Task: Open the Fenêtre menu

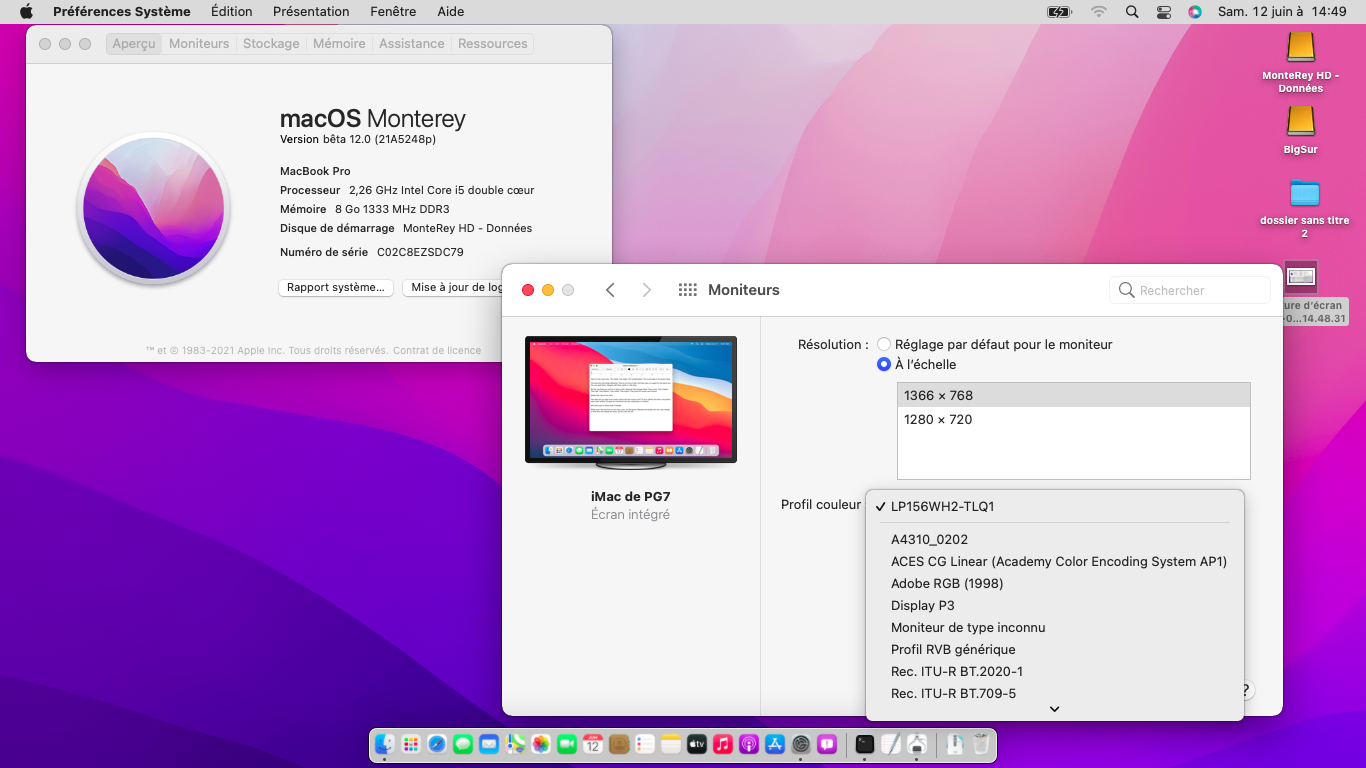Action: [393, 12]
